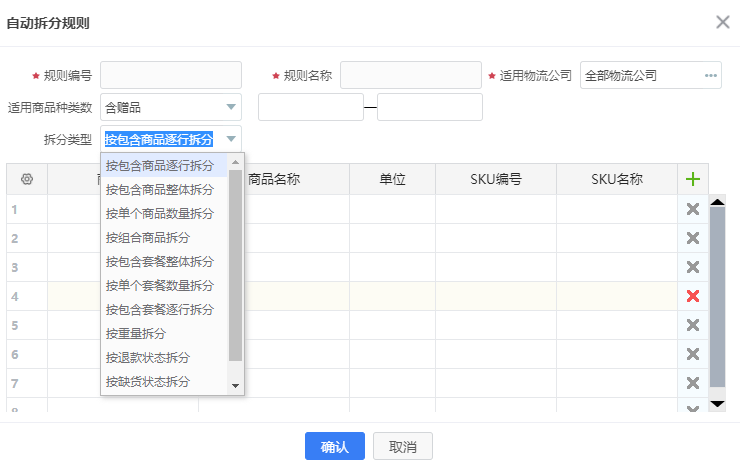The width and height of the screenshot is (740, 467).
Task: Pick 按组合商品拆分 from the list
Action: point(164,238)
